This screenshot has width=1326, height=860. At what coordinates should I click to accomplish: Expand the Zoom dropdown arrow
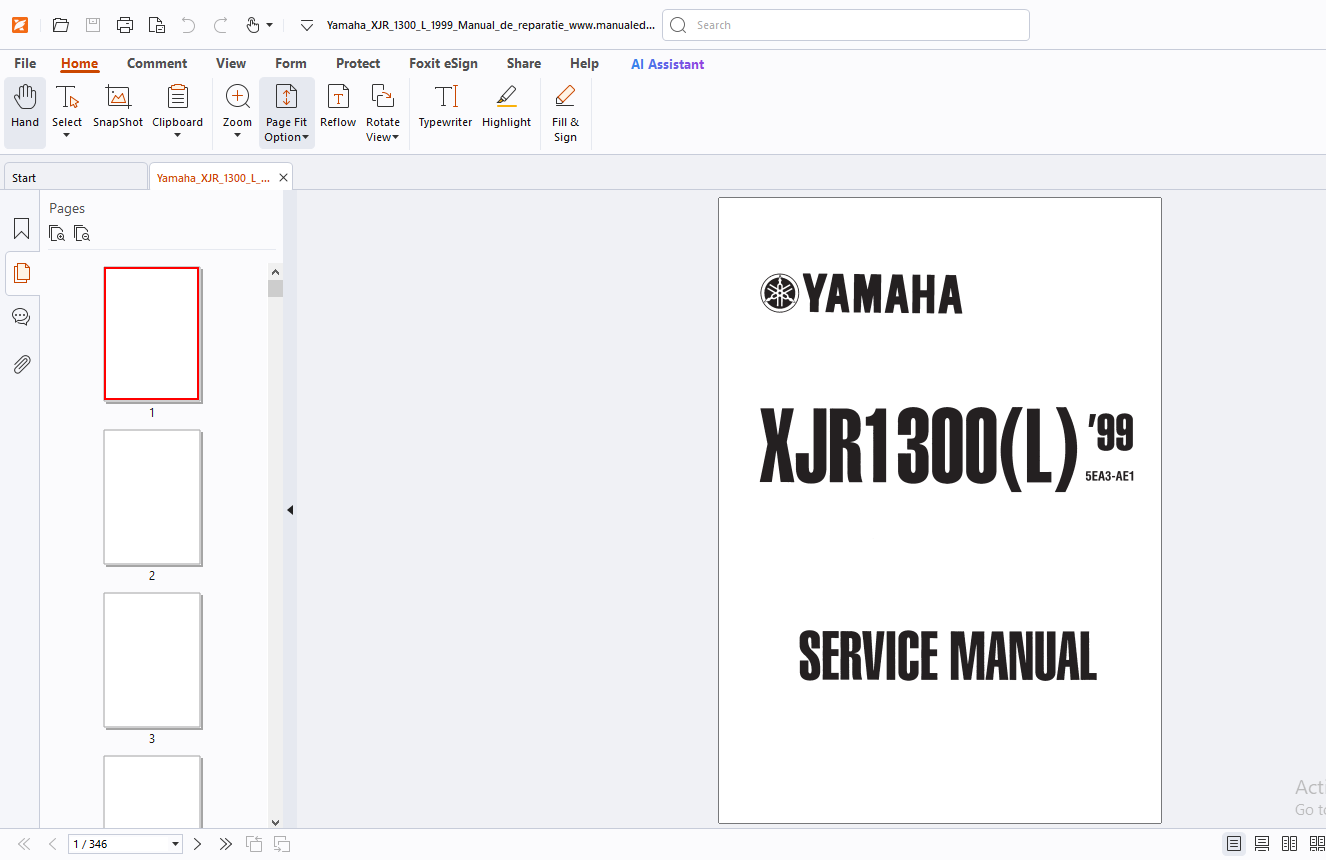coord(238,136)
